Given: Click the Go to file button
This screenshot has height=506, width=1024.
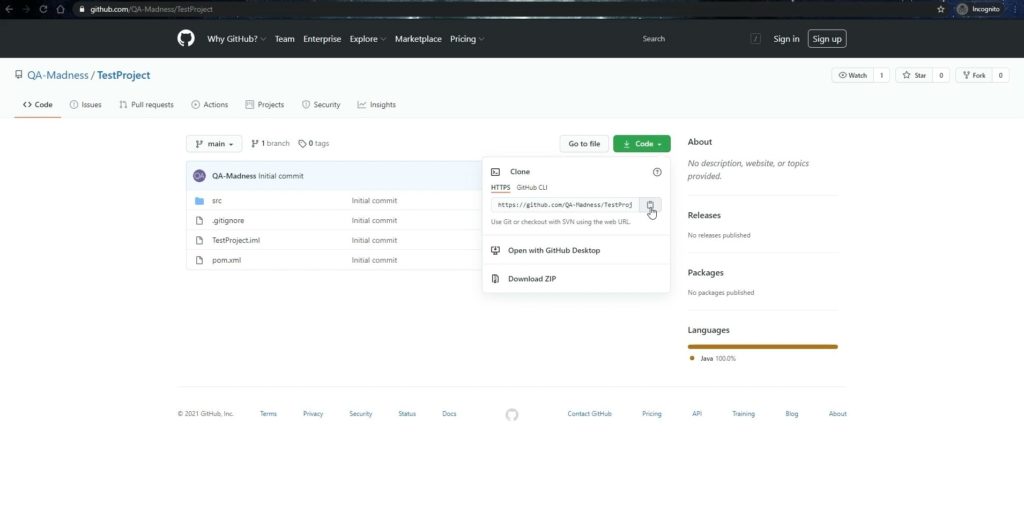Looking at the screenshot, I should (584, 144).
